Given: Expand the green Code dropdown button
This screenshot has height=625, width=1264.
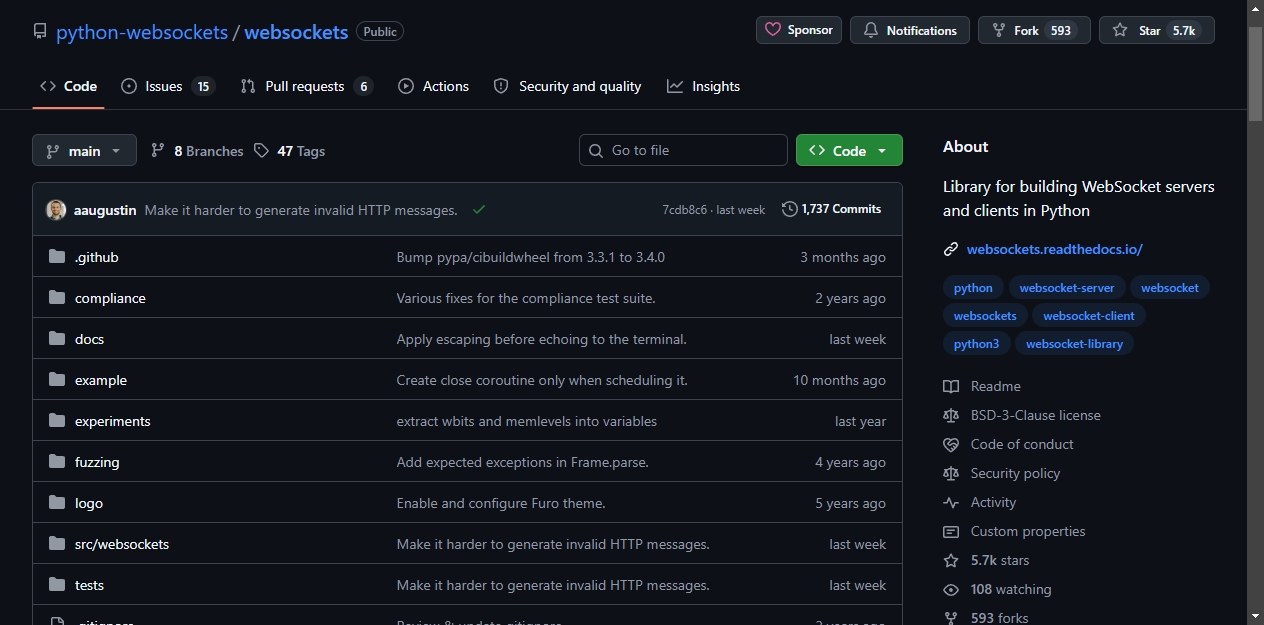Looking at the screenshot, I should 849,150.
